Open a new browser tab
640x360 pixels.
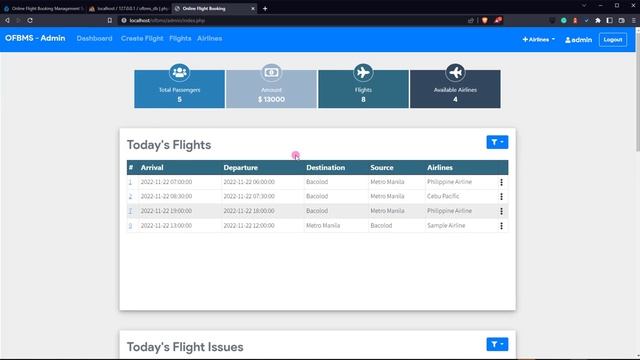click(x=265, y=9)
